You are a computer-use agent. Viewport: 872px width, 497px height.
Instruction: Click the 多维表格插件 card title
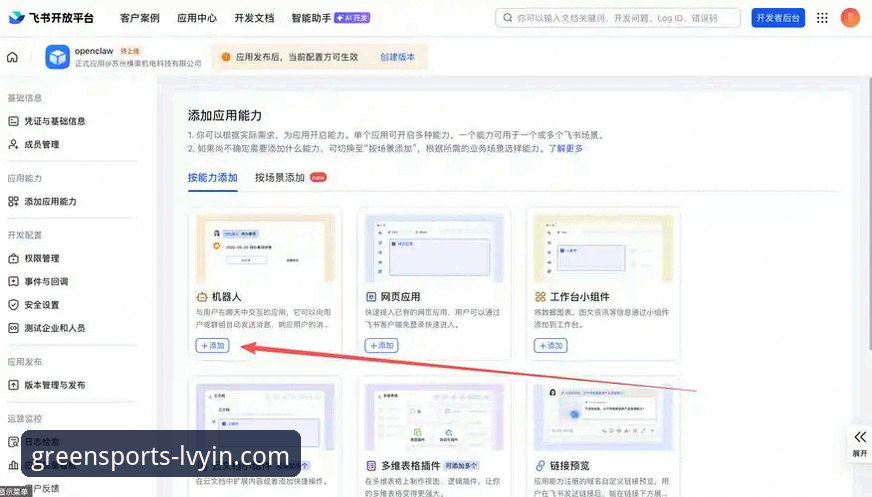pos(410,465)
